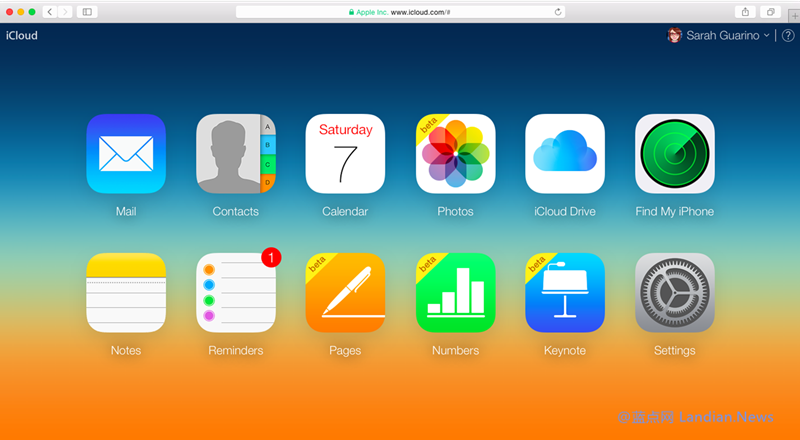Launch the Calendar app showing Saturday 7

click(345, 154)
